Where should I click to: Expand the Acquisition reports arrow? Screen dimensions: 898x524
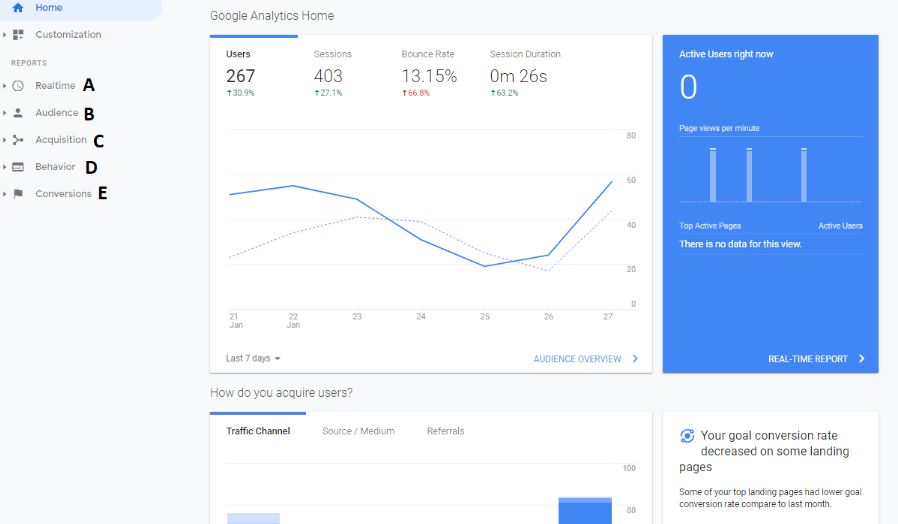click(x=5, y=140)
